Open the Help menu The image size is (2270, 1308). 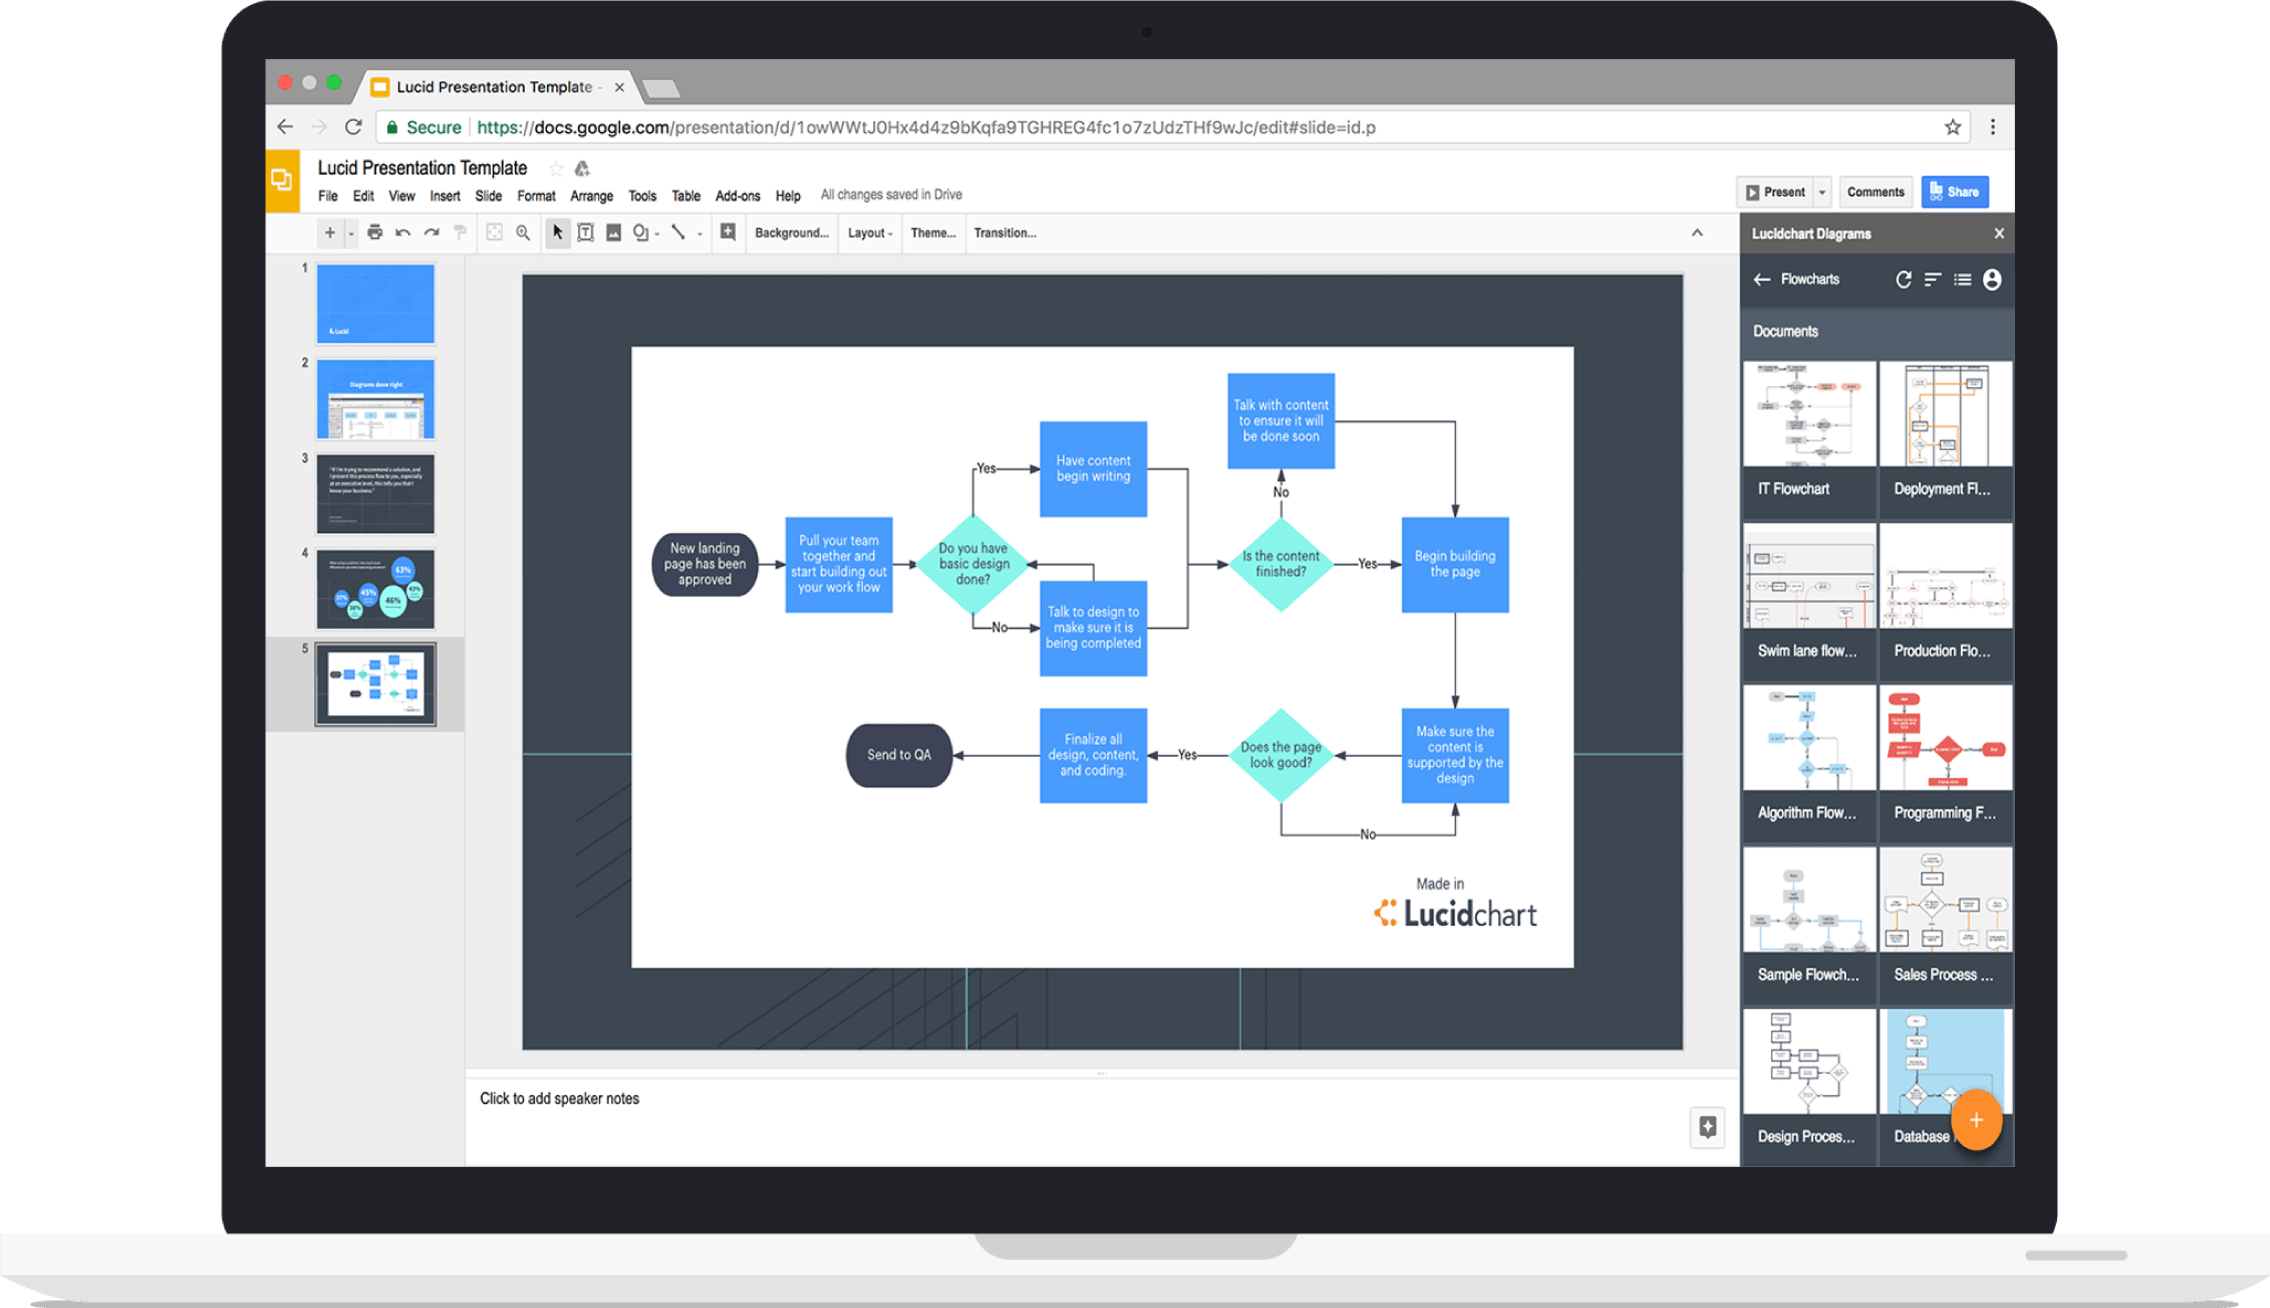point(788,196)
